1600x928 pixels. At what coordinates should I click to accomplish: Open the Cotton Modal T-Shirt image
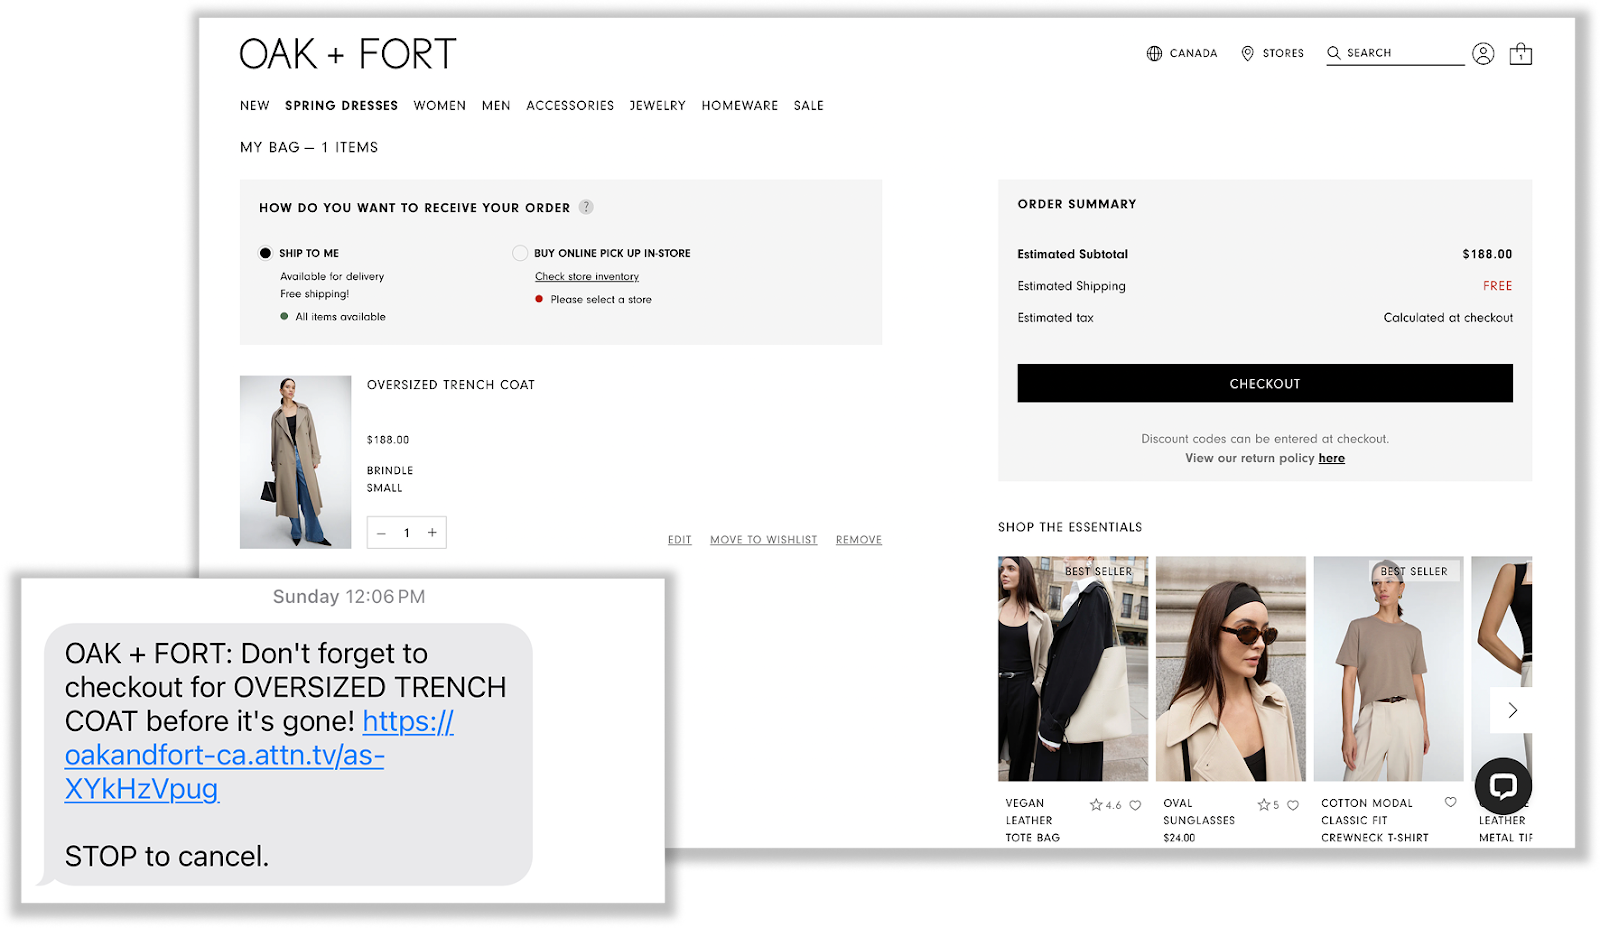click(x=1389, y=669)
